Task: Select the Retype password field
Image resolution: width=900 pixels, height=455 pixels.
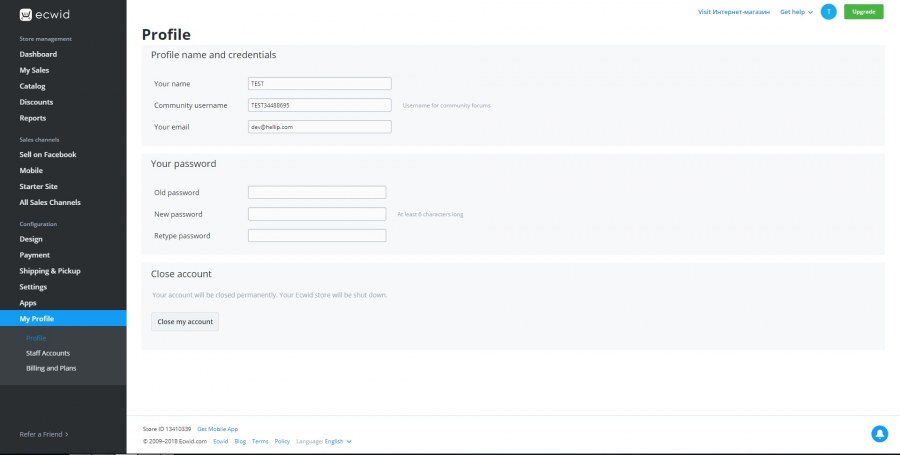Action: click(317, 236)
